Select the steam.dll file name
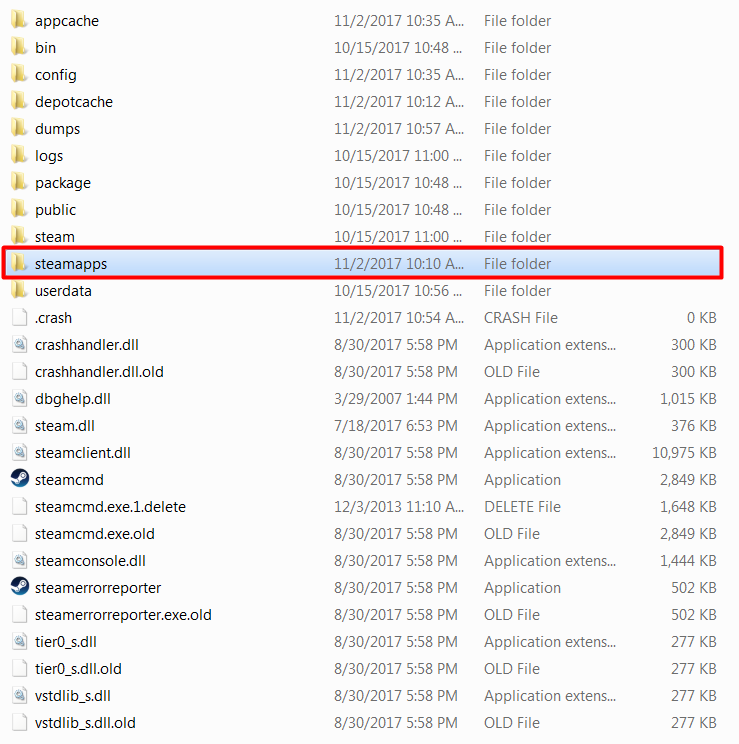This screenshot has width=739, height=744. (65, 426)
